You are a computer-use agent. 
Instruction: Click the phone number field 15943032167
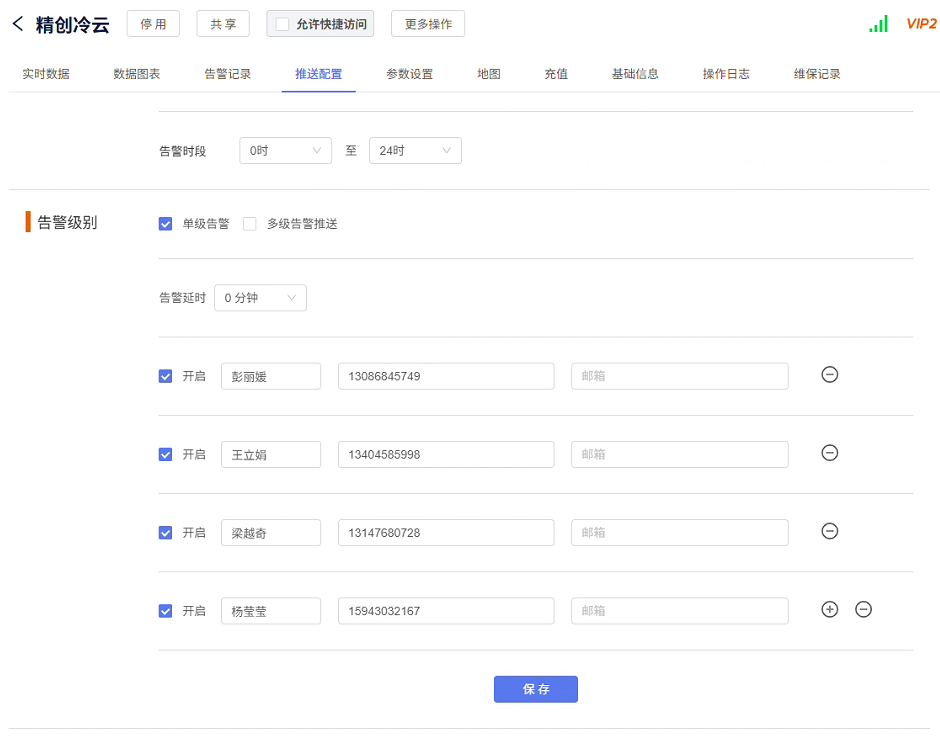[x=446, y=610]
